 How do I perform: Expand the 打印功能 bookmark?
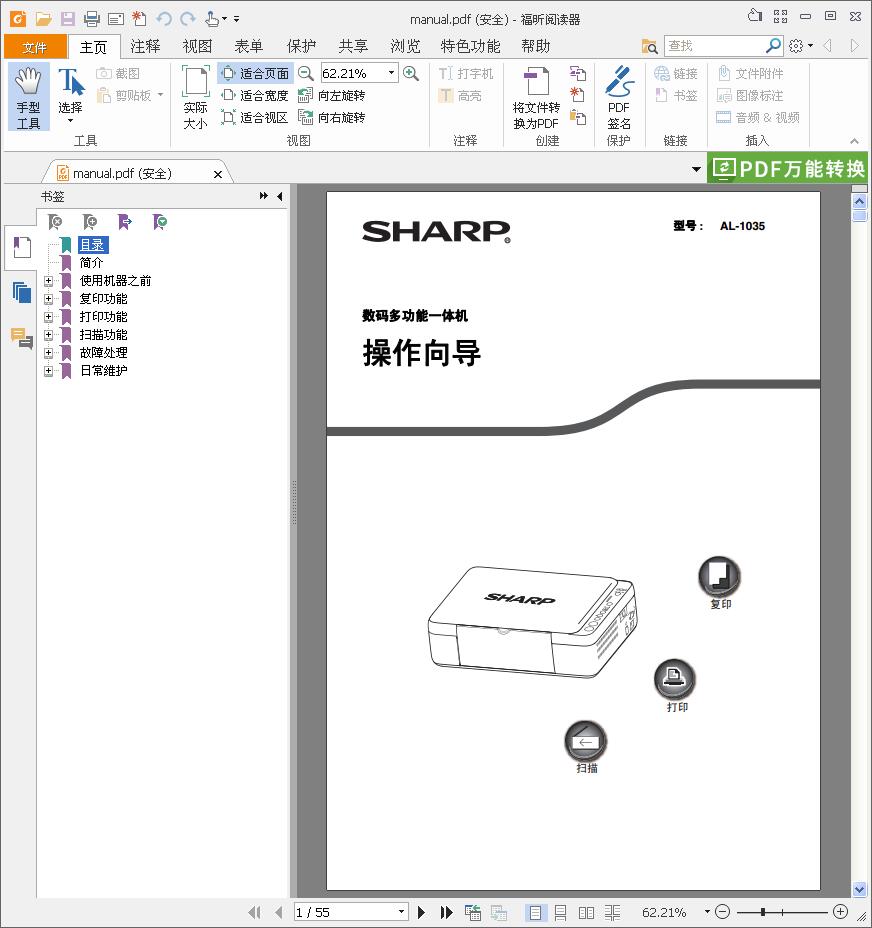click(49, 317)
